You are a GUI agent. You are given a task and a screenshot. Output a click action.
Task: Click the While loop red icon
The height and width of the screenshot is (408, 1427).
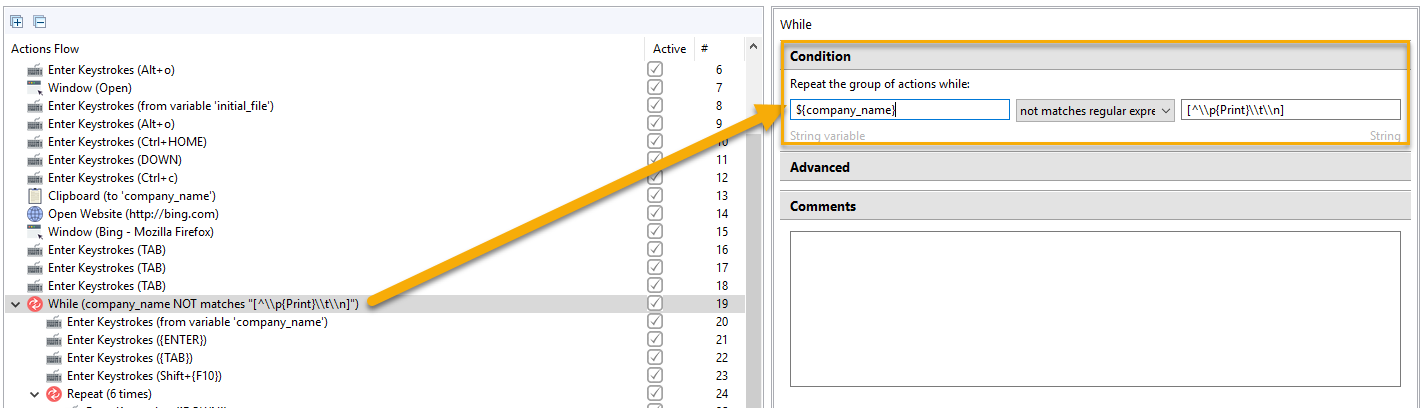(35, 304)
